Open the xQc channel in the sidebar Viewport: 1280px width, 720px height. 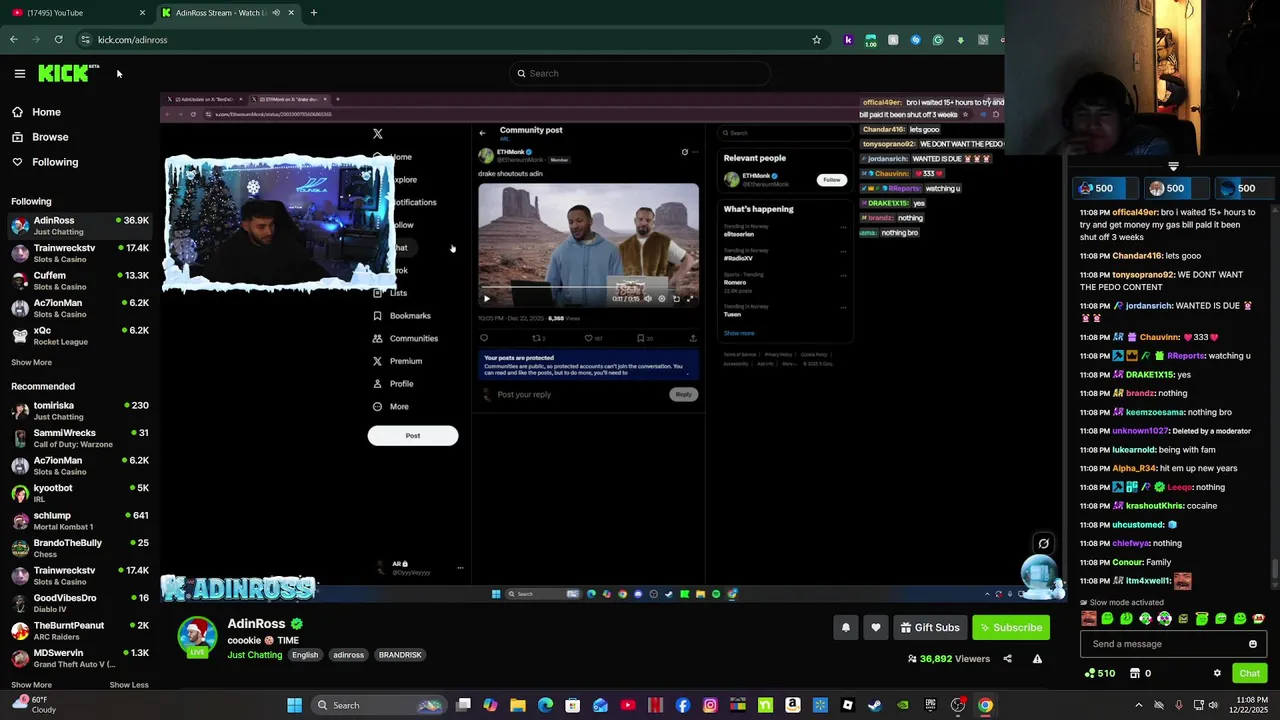click(80, 336)
